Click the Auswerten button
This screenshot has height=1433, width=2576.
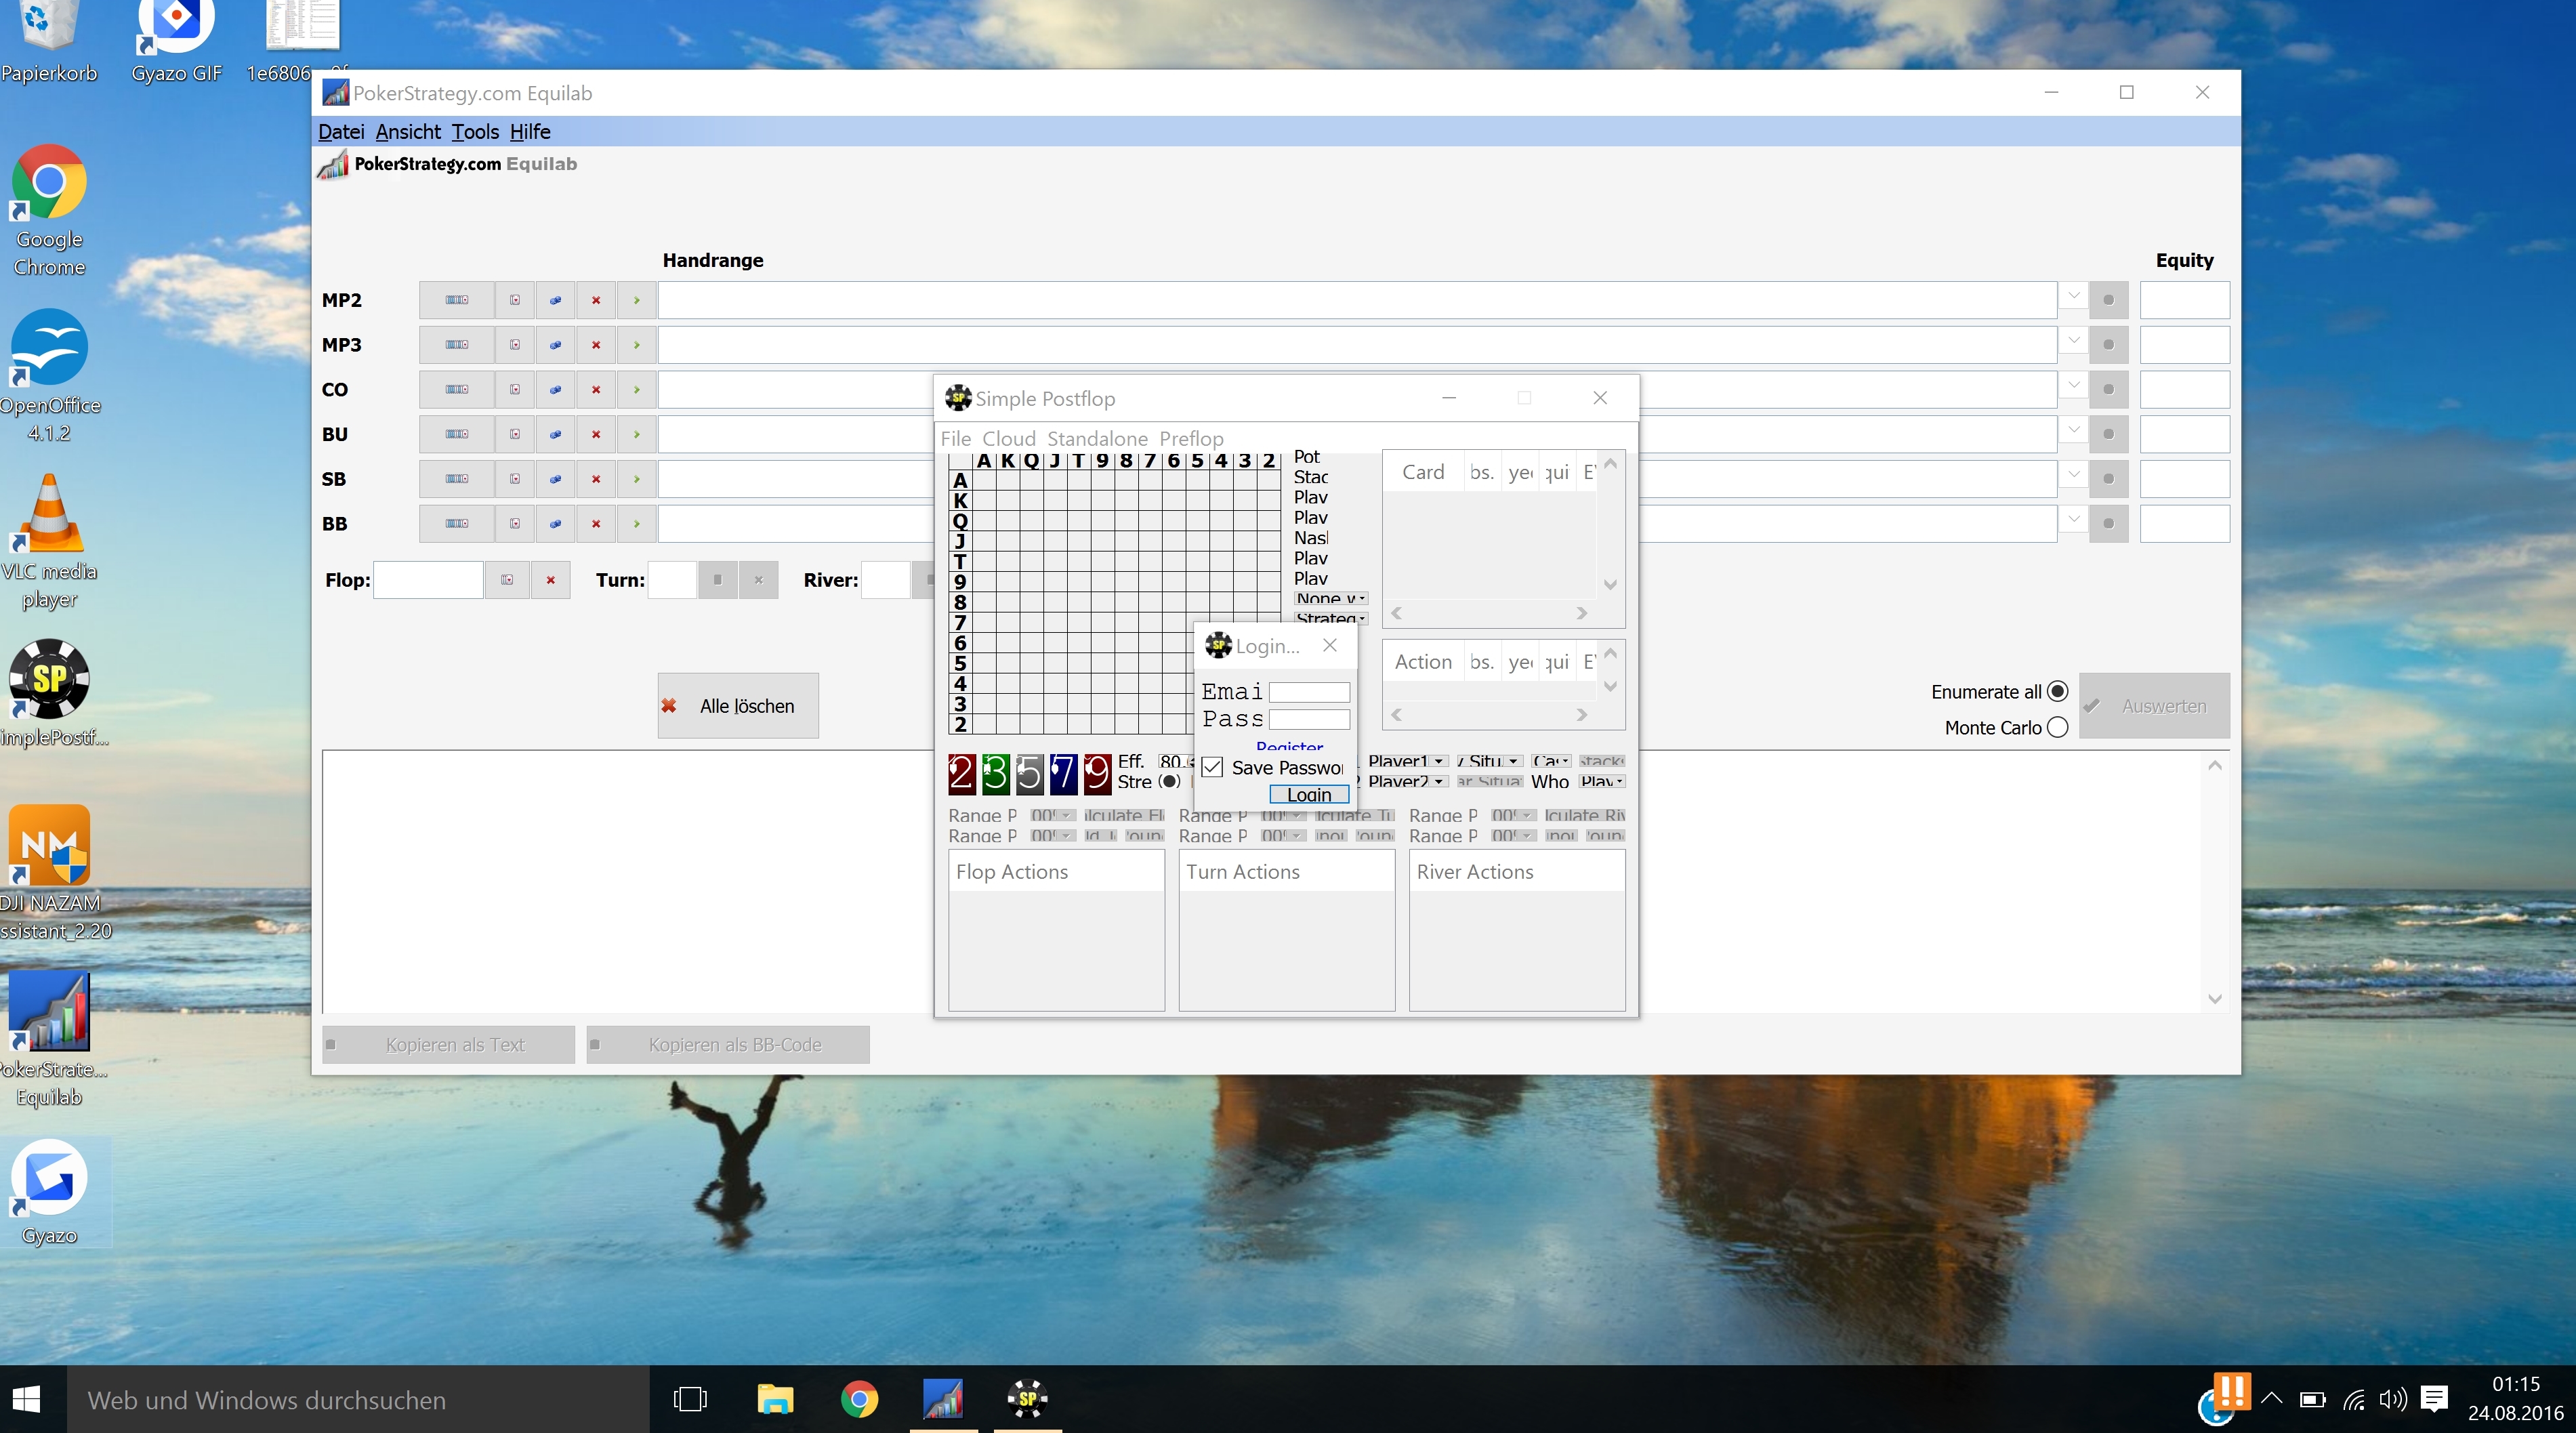click(x=2154, y=706)
